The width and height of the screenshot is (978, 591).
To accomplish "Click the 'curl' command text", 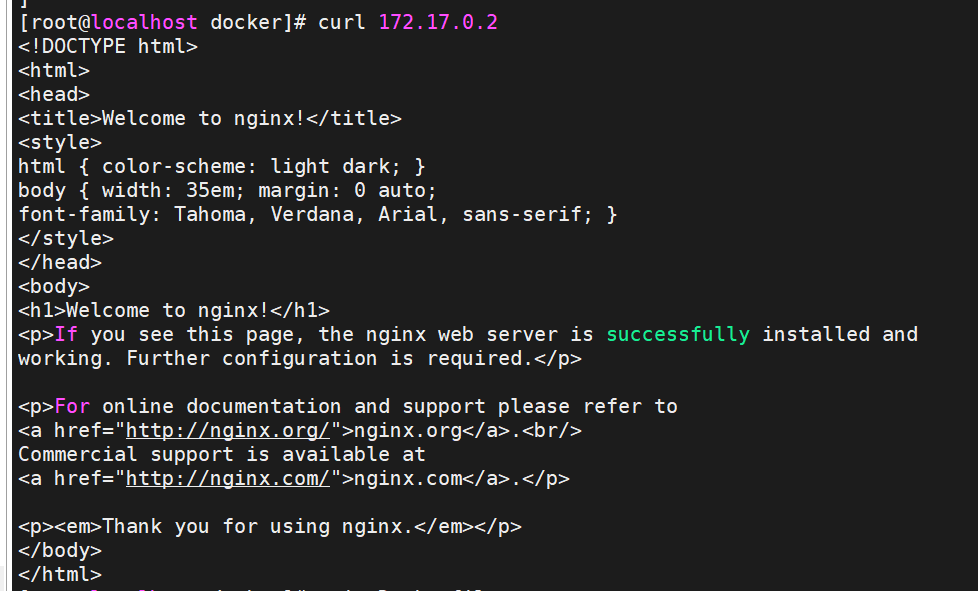I will 342,22.
